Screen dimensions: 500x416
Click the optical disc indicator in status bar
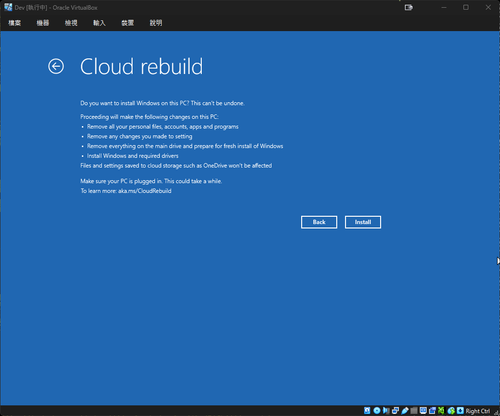(377, 411)
